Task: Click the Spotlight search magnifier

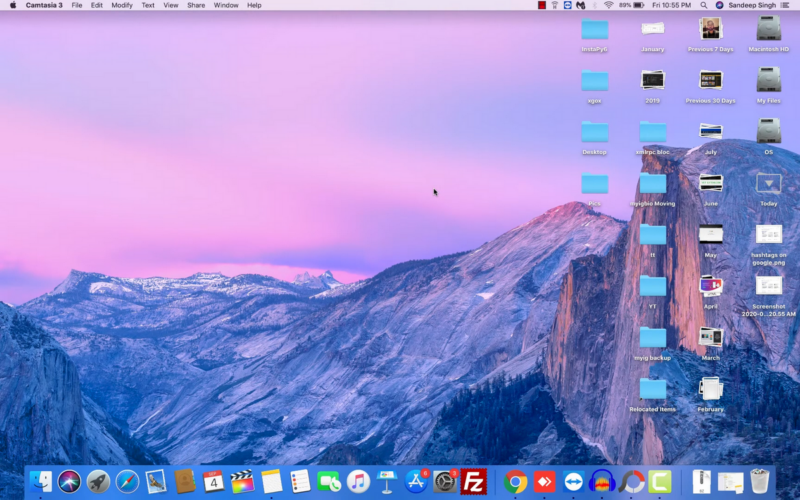Action: pyautogui.click(x=704, y=5)
